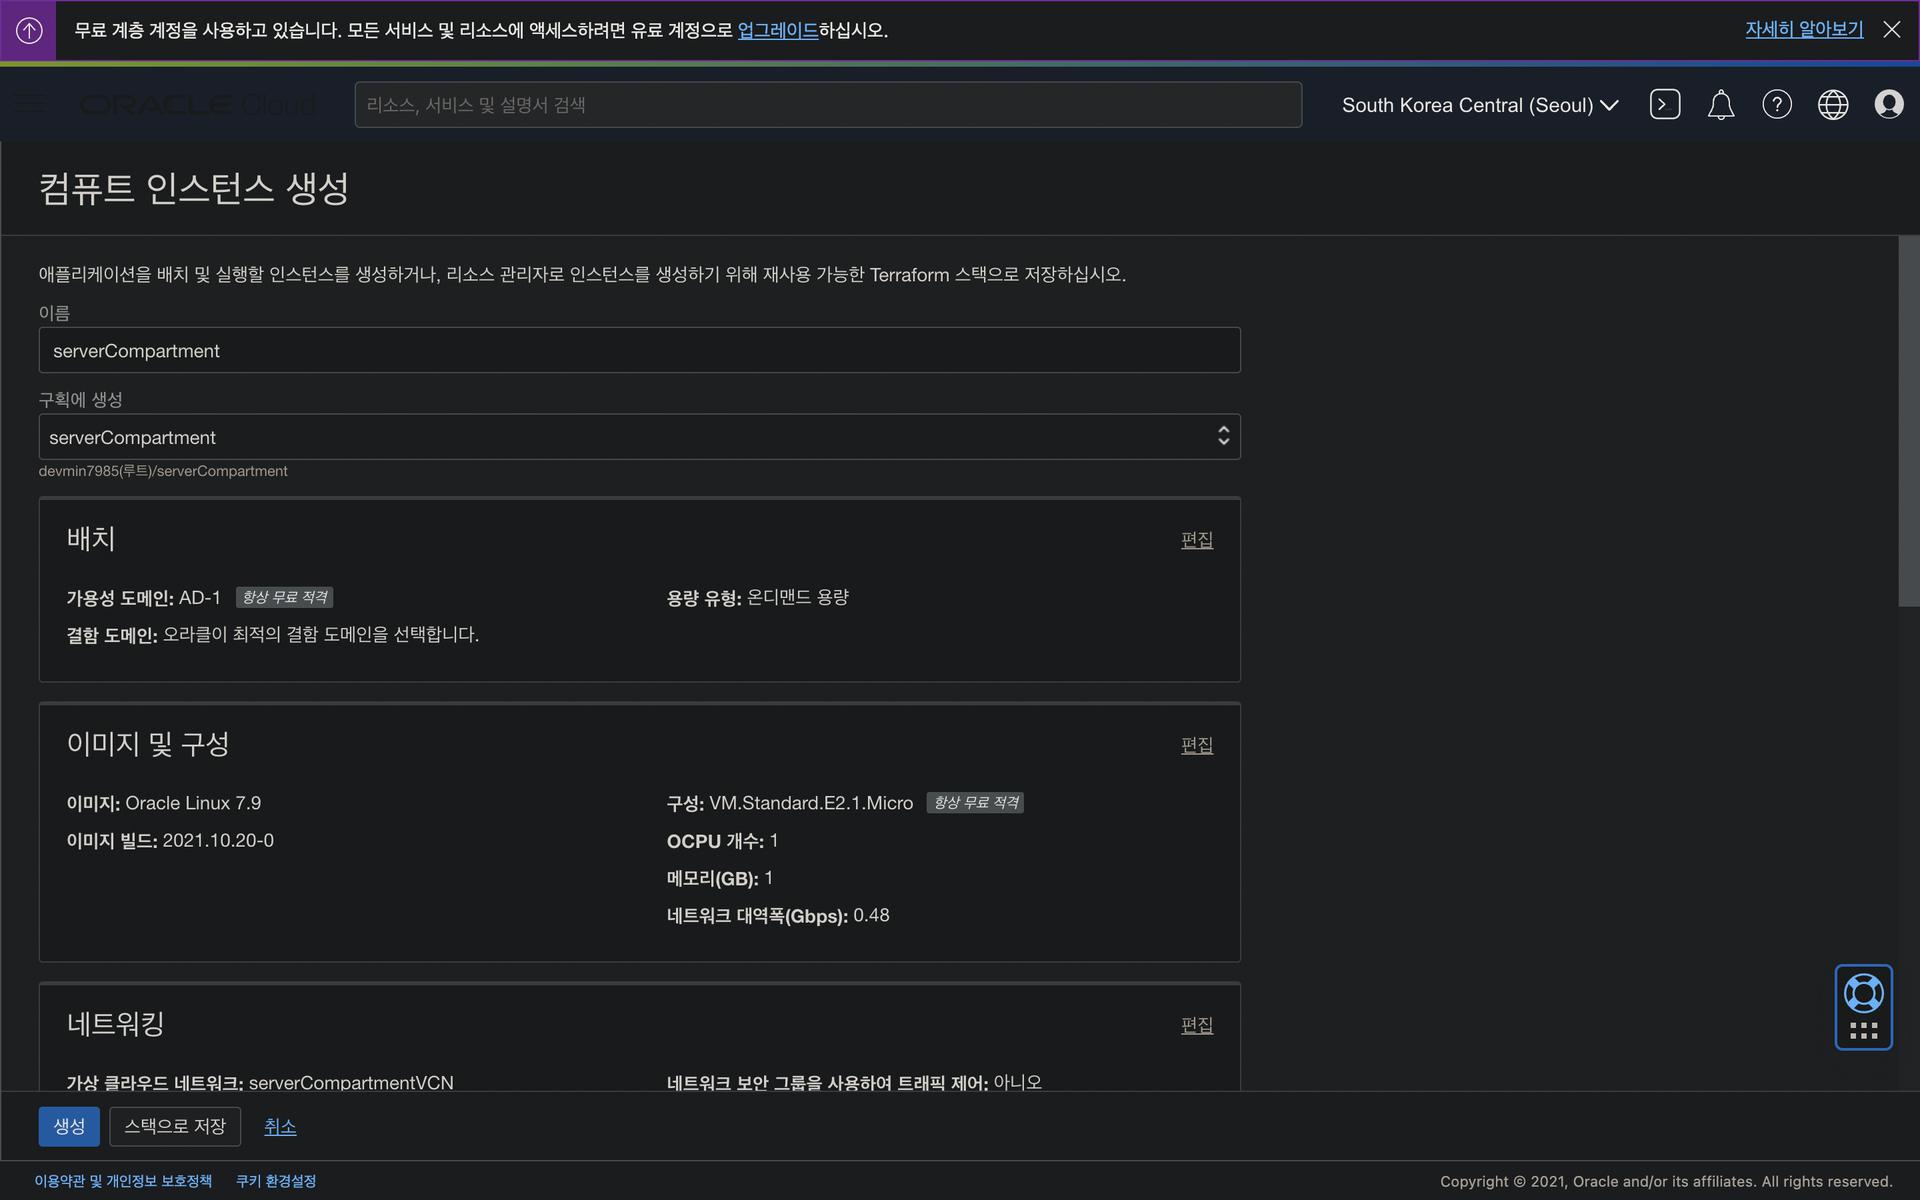Click the instance name input field

coord(639,351)
